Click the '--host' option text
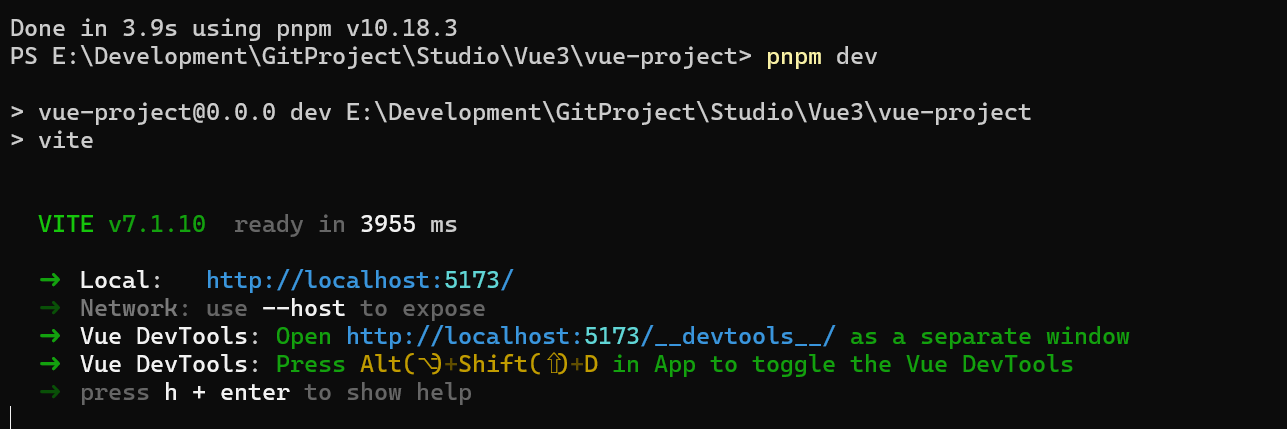The width and height of the screenshot is (1287, 429). [304, 308]
